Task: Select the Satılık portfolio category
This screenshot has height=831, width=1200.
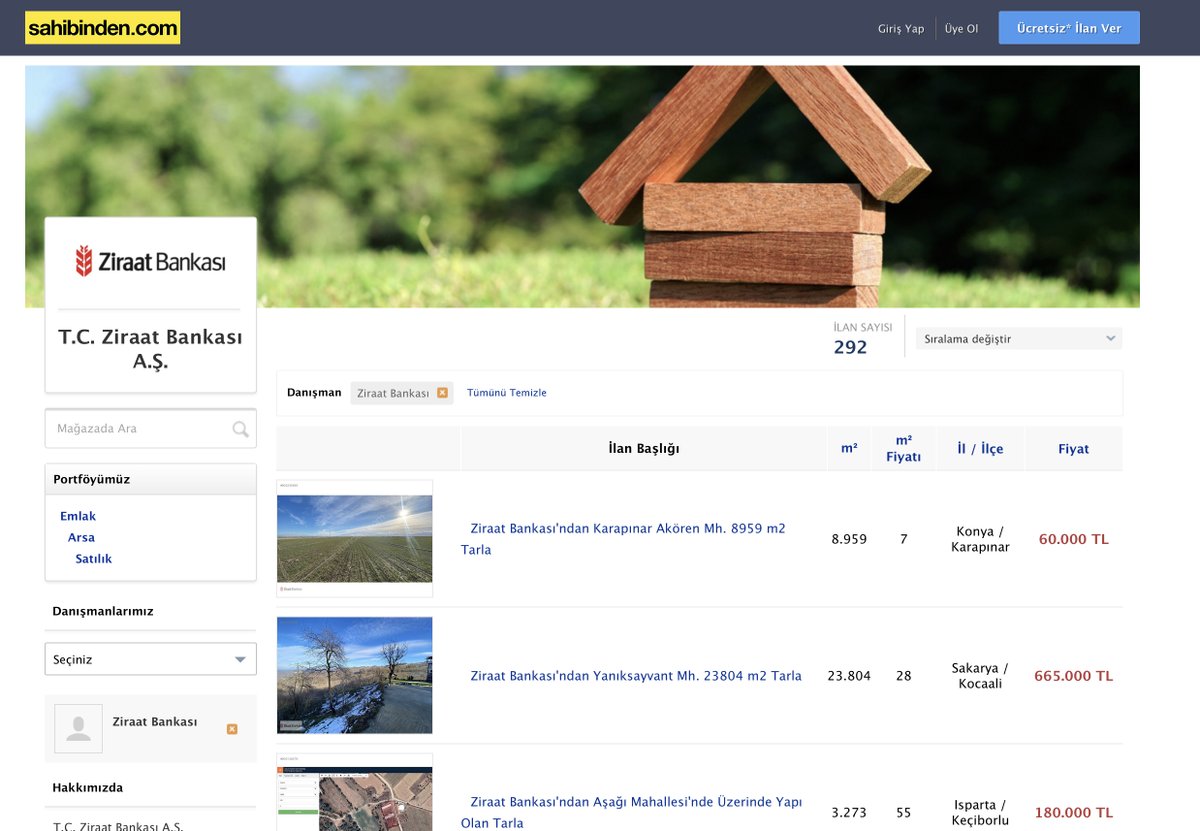Action: [x=94, y=559]
